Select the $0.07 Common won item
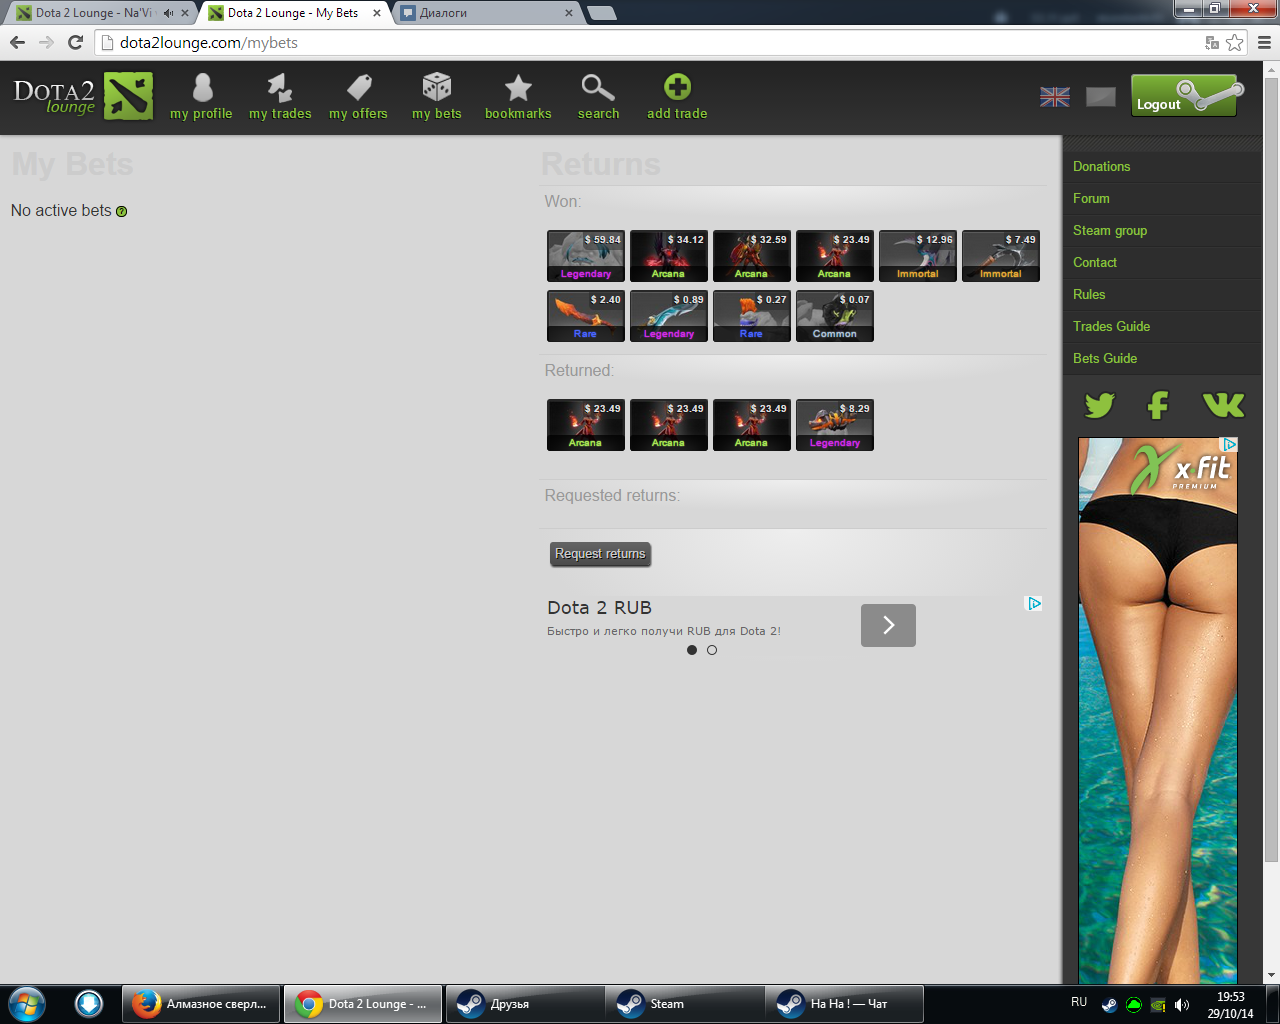This screenshot has width=1280, height=1024. coord(835,316)
